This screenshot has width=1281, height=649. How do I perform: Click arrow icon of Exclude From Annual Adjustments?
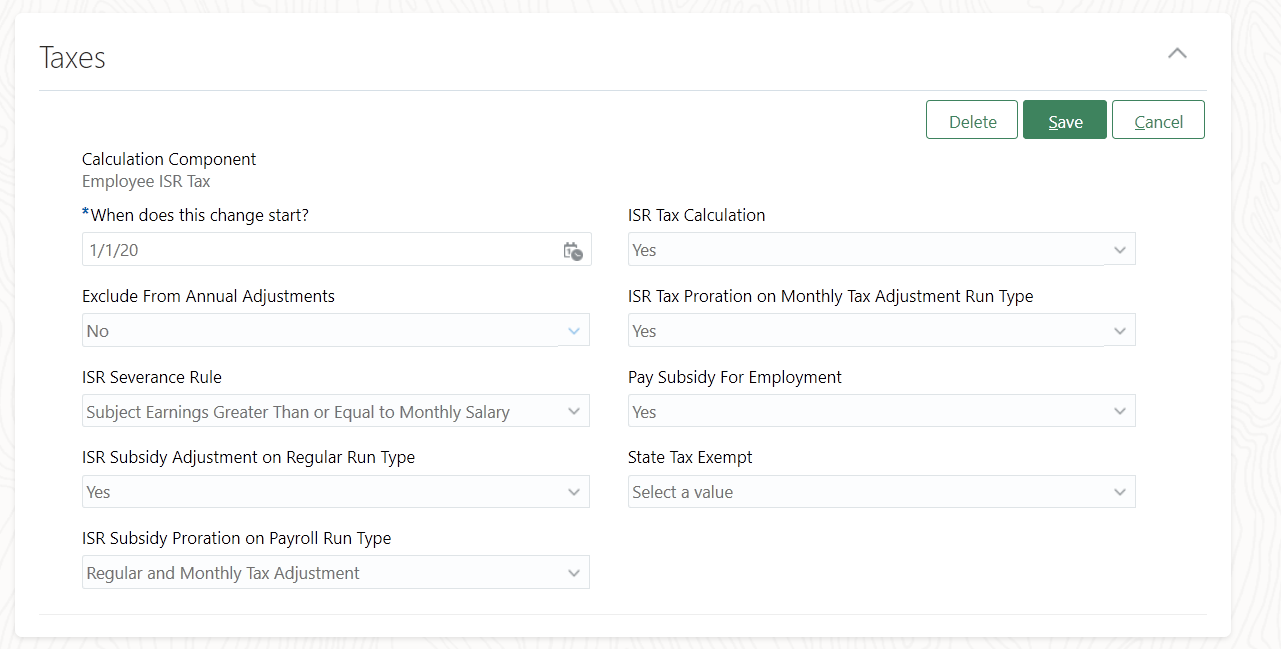pyautogui.click(x=574, y=331)
